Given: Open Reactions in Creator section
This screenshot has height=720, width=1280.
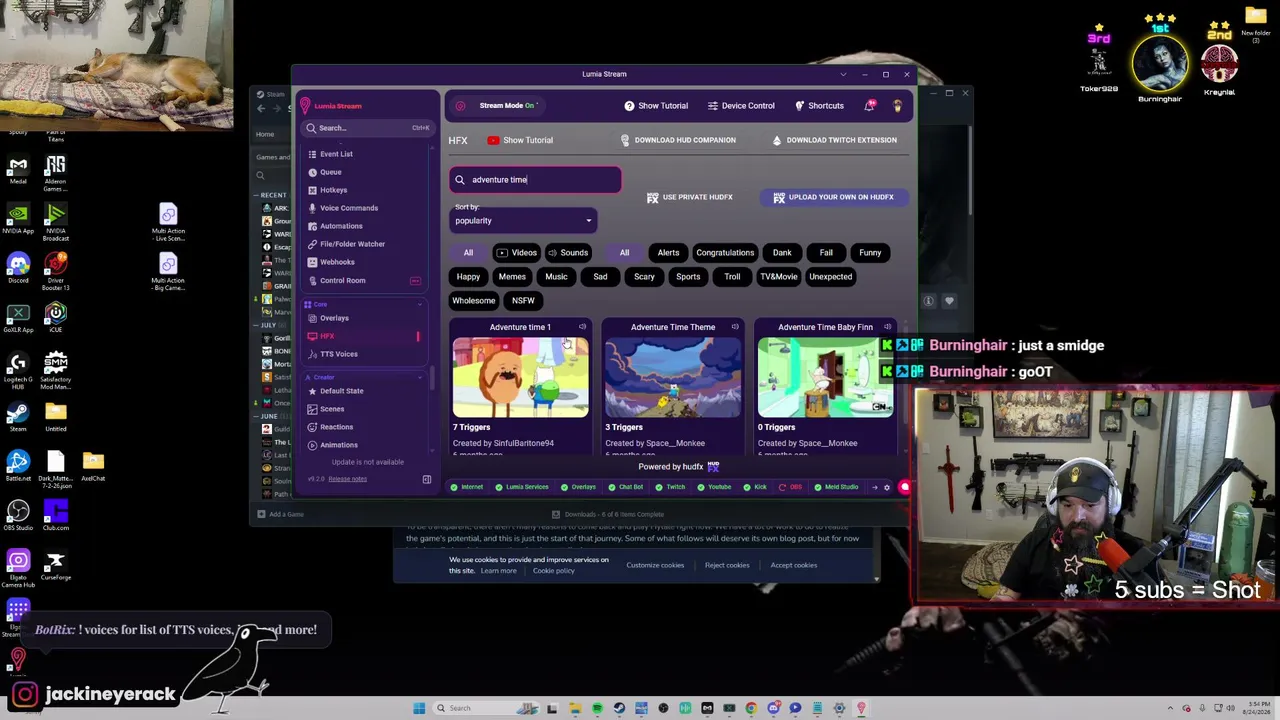Looking at the screenshot, I should (336, 427).
